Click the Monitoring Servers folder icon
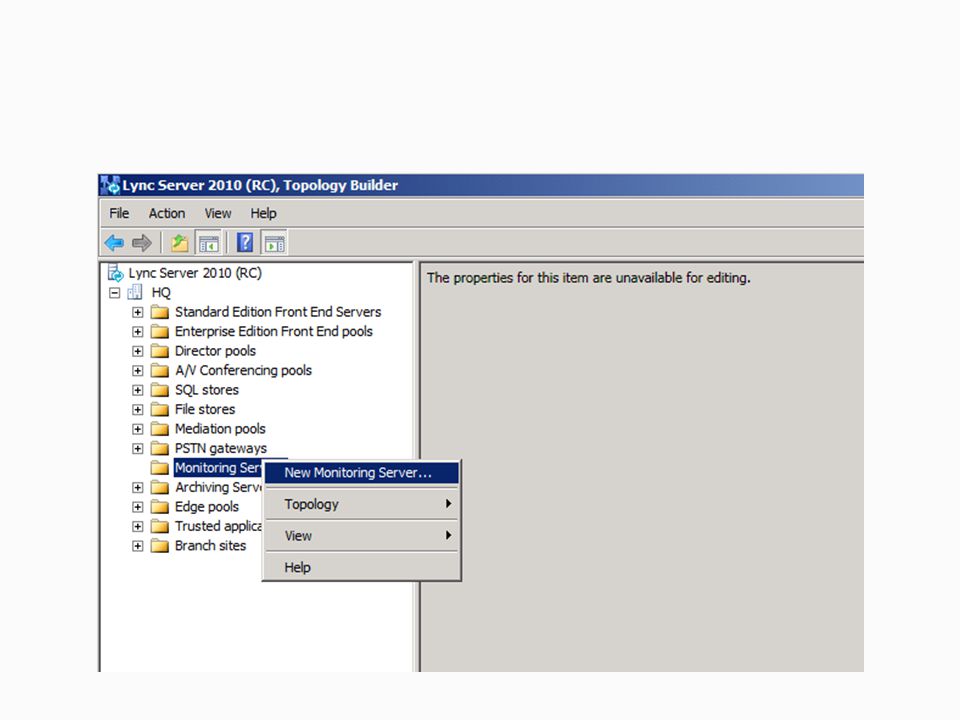This screenshot has width=960, height=720. pyautogui.click(x=160, y=468)
